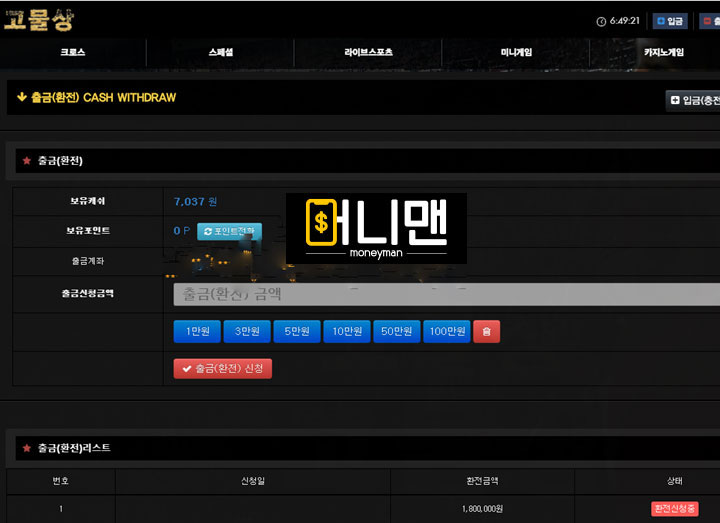The image size is (720, 523).
Task: Click the red trash clear-amount button
Action: 486,331
